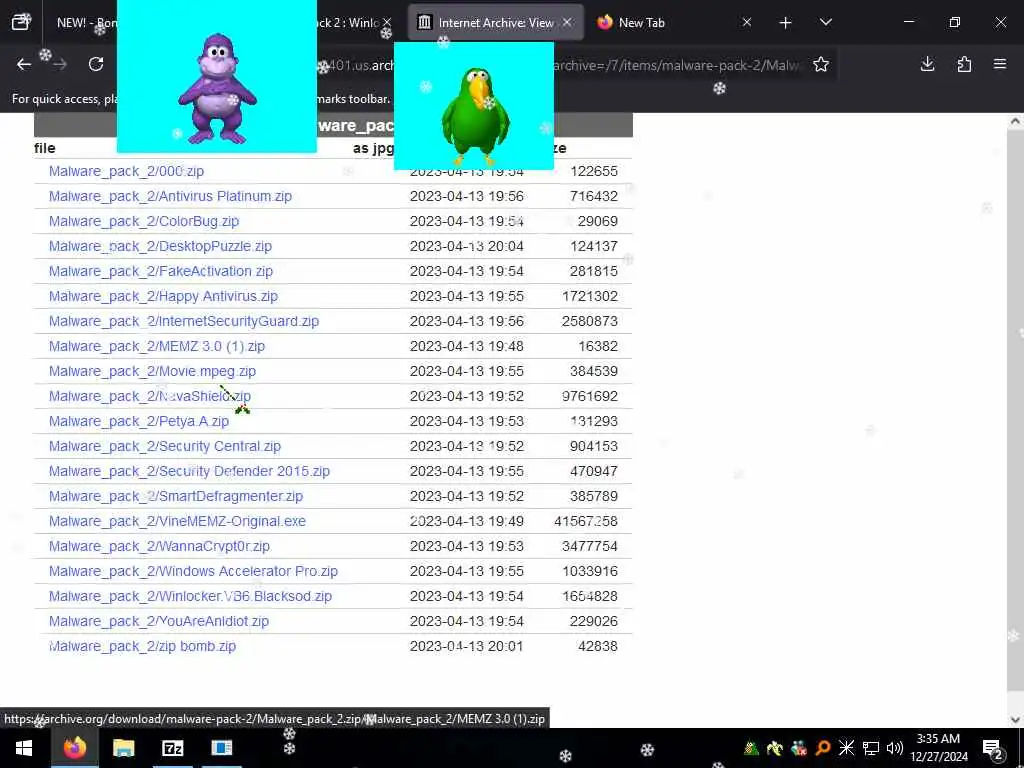Open the Firefox downloads panel
The image size is (1024, 768).
pyautogui.click(x=927, y=64)
